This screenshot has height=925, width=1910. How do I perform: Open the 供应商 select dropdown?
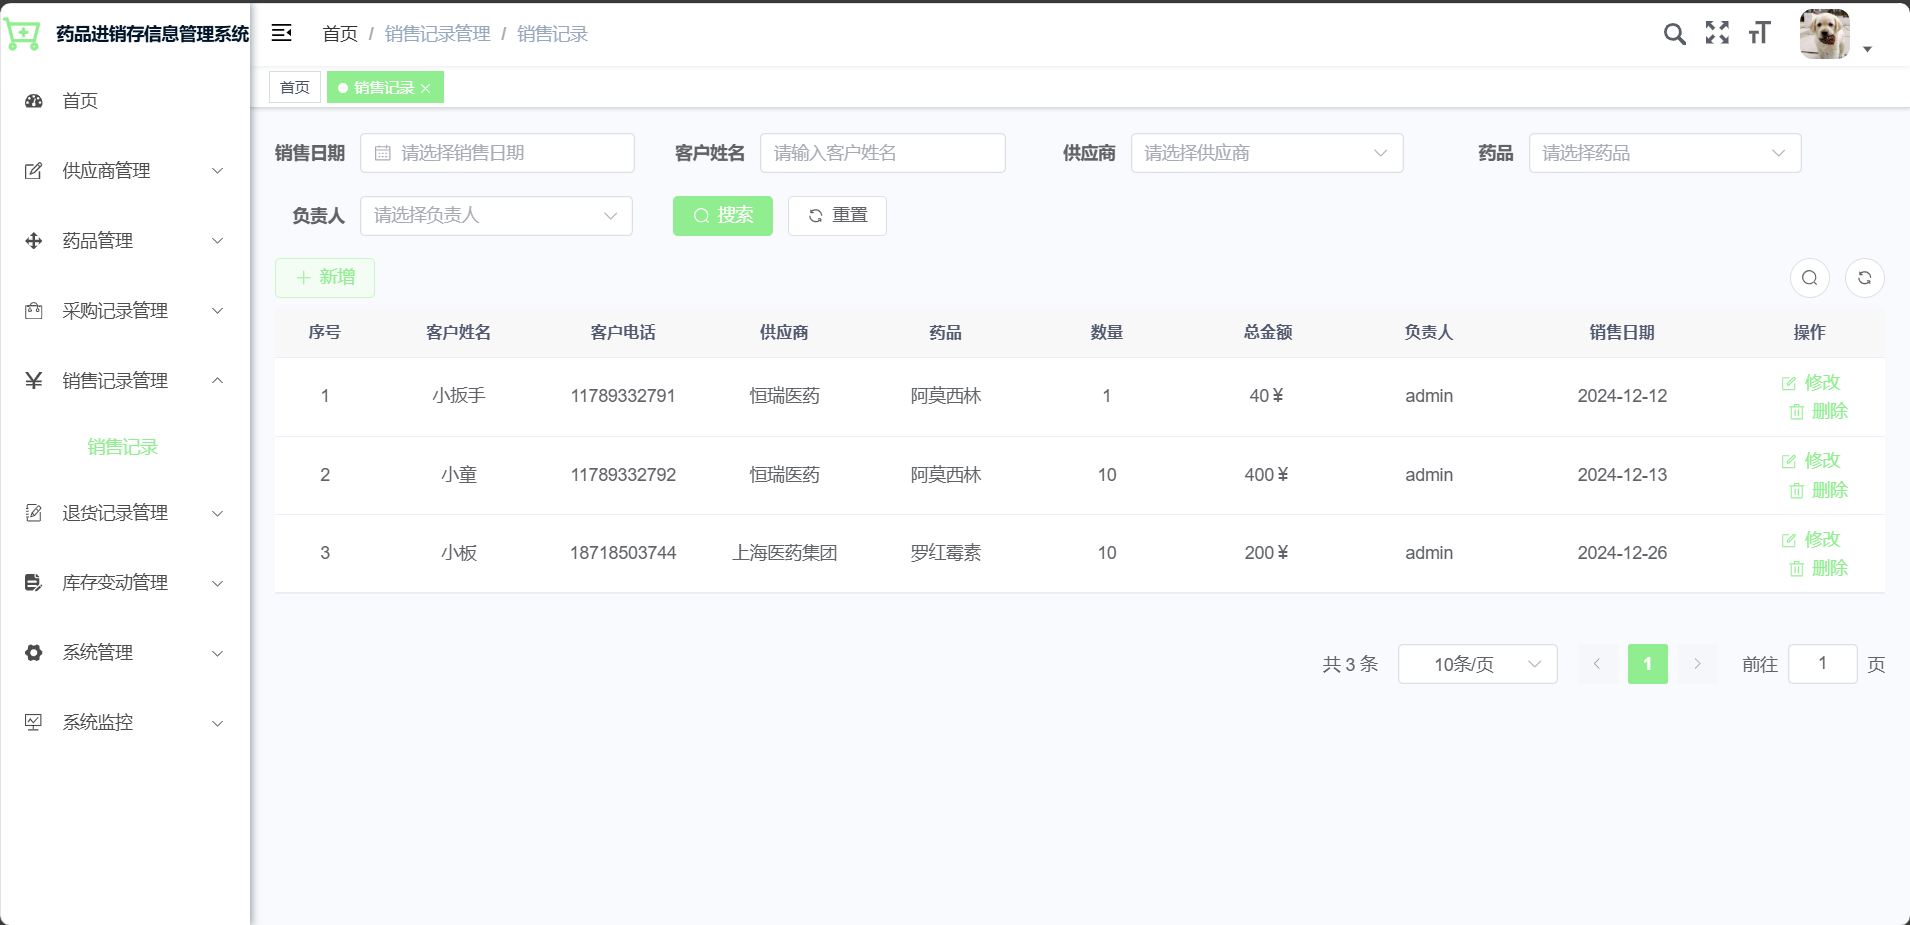tap(1267, 153)
